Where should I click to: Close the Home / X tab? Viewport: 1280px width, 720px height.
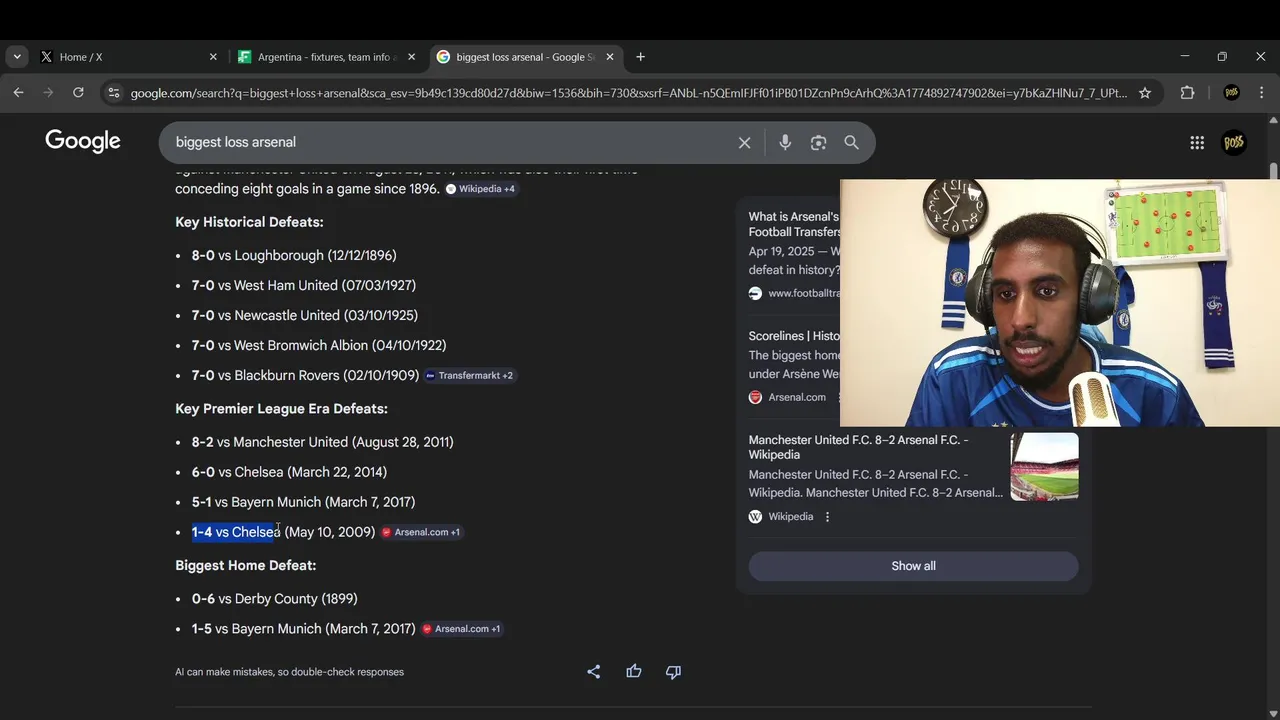(x=213, y=57)
